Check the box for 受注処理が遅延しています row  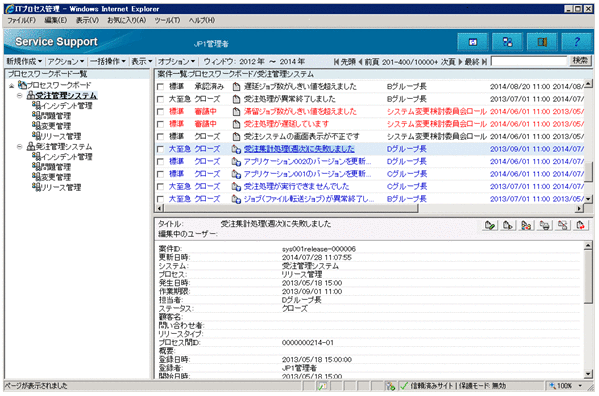click(x=160, y=124)
